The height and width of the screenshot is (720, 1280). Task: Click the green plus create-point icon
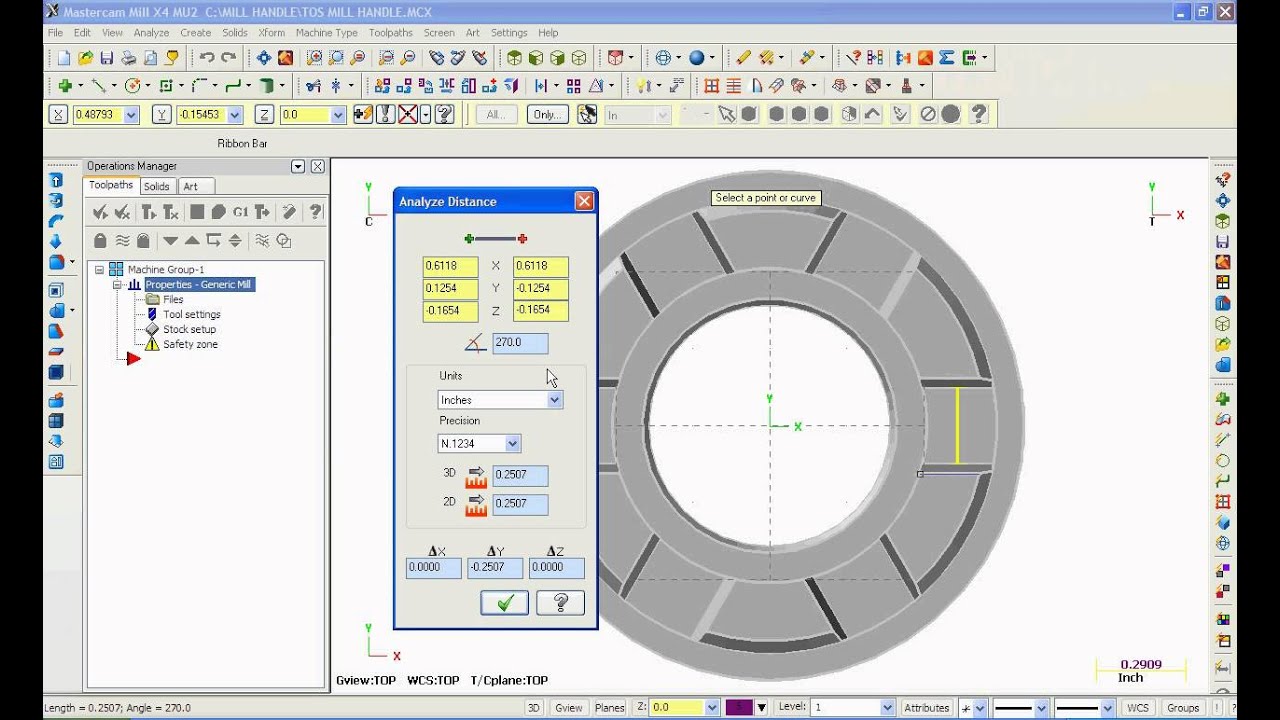pos(65,86)
